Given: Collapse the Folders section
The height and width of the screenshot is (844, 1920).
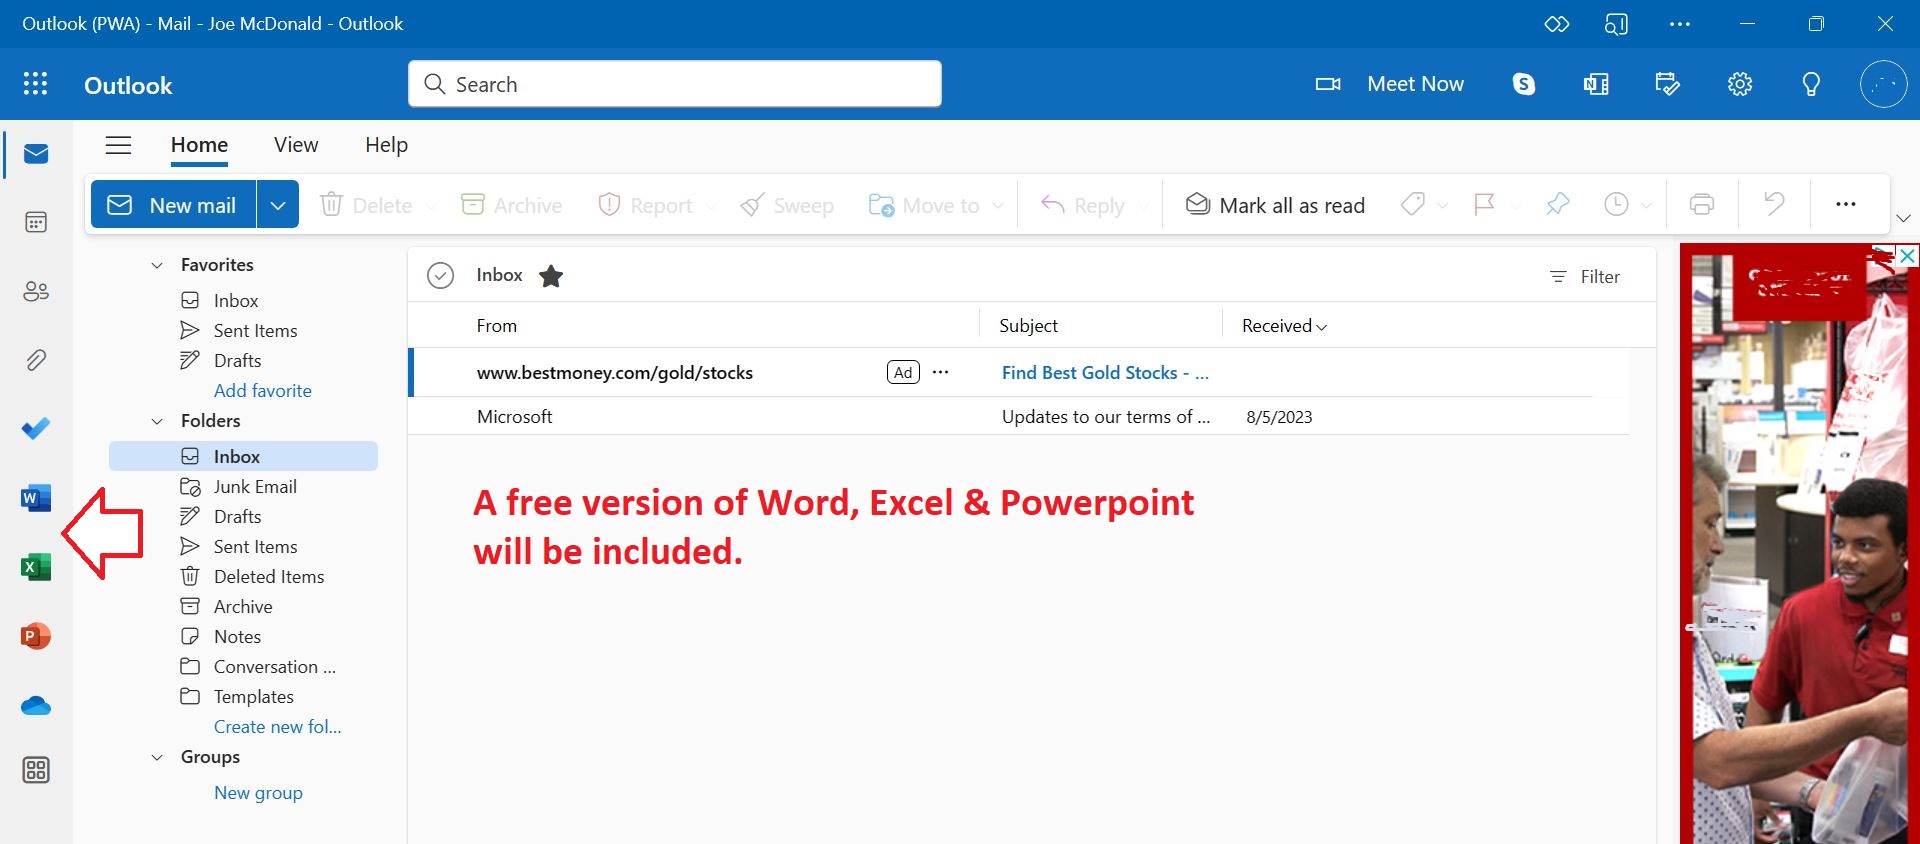Looking at the screenshot, I should (157, 421).
